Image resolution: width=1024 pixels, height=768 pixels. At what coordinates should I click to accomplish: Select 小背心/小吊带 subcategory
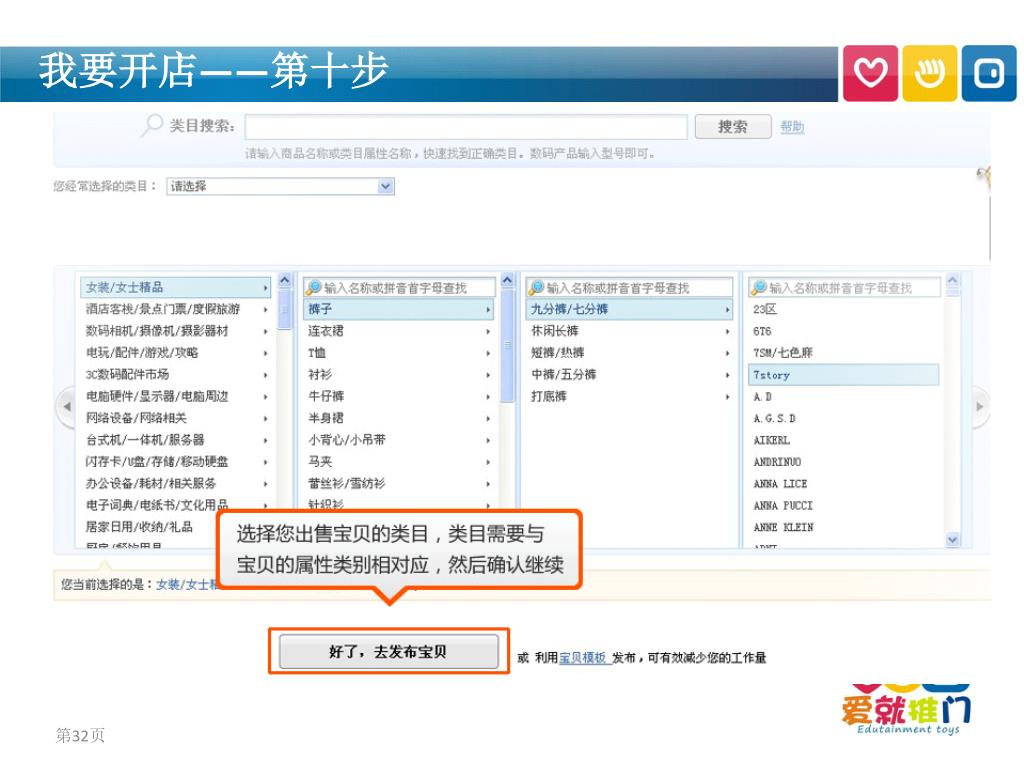(x=347, y=440)
